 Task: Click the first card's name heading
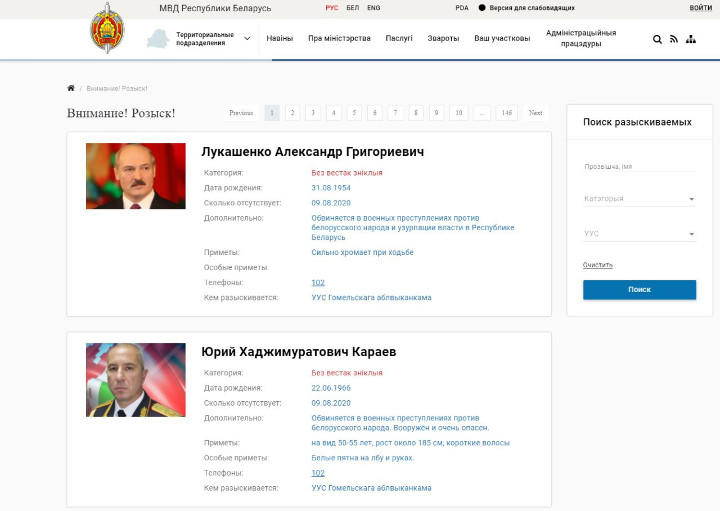click(313, 152)
